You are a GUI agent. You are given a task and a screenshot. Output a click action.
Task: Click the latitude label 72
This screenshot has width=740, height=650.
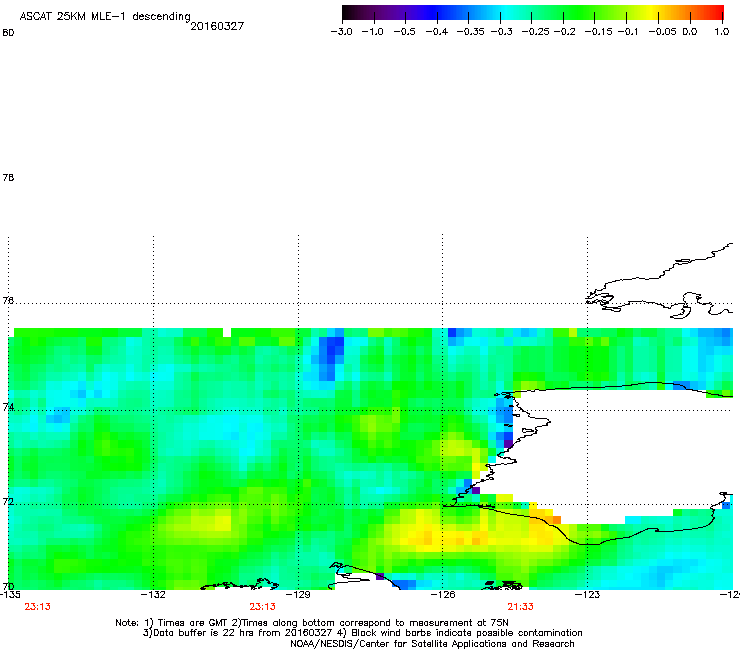coord(8,501)
